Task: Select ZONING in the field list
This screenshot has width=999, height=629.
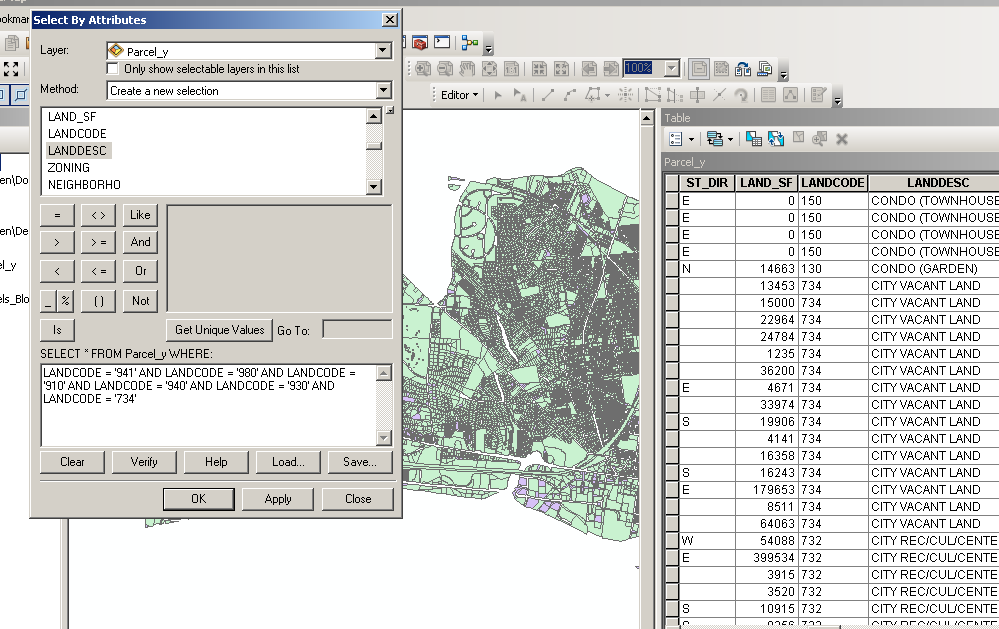Action: (x=69, y=168)
